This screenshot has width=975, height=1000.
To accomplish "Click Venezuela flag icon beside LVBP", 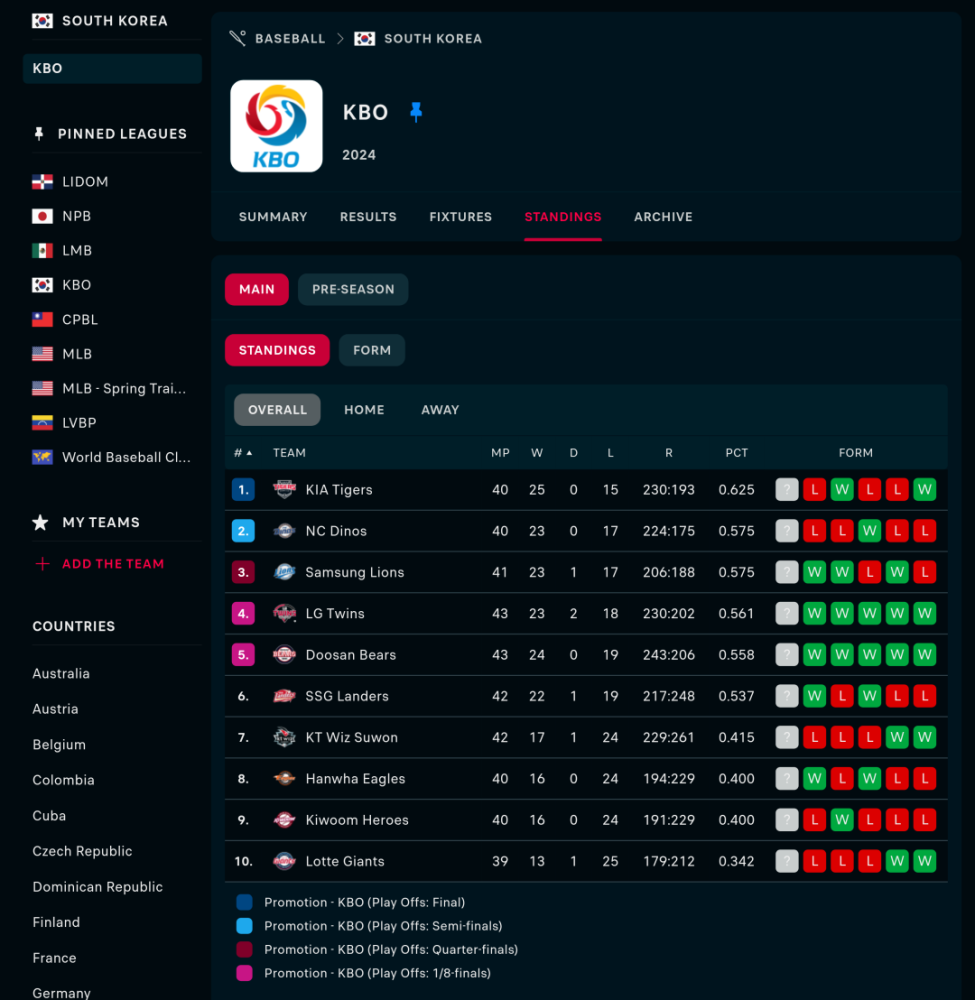I will pos(42,423).
